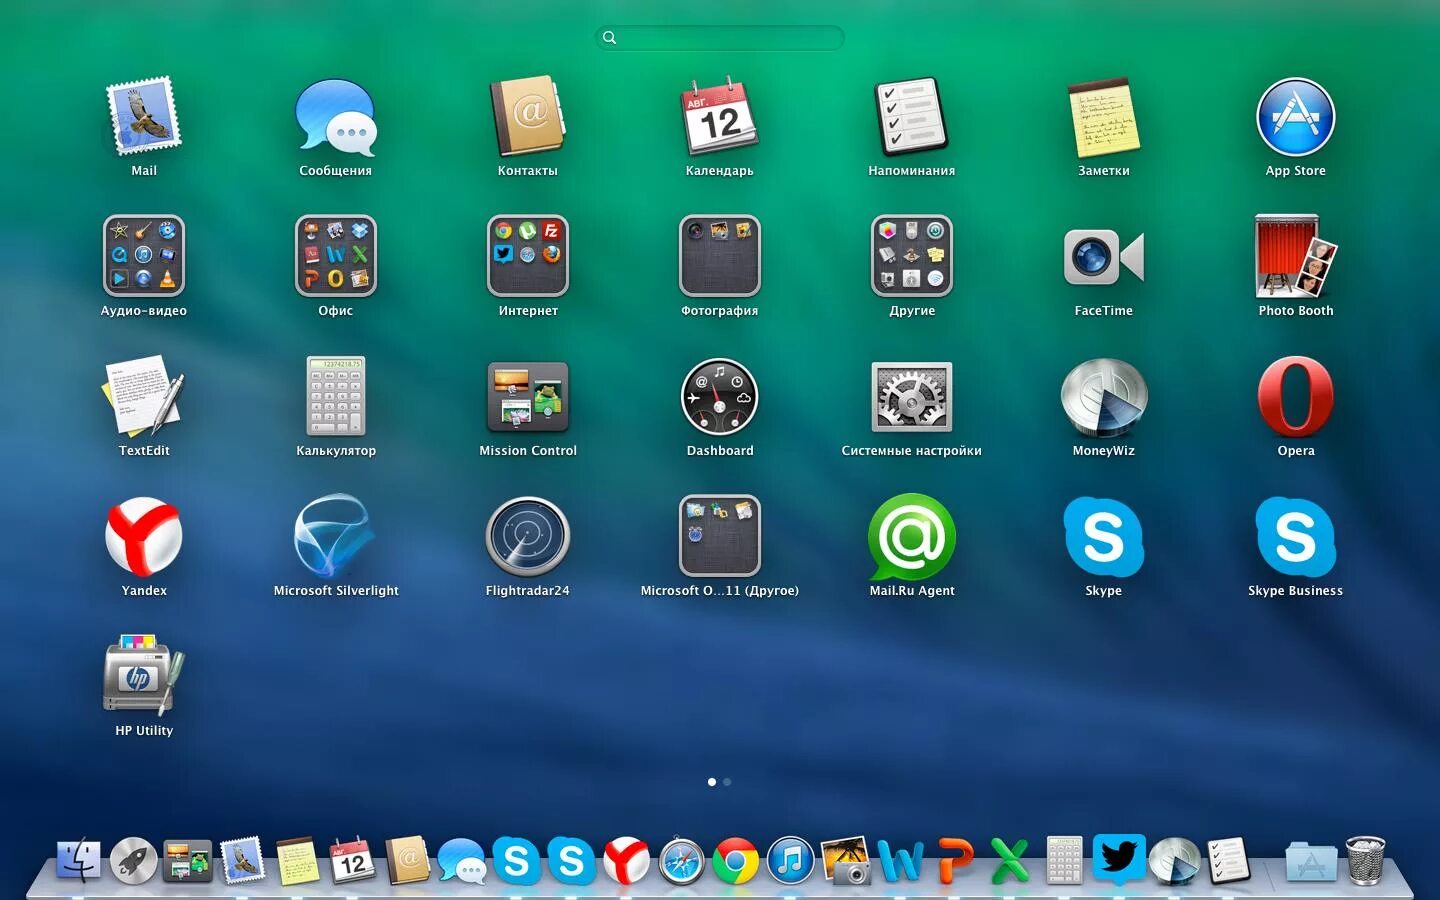Open Calculator icon in the Dock
The width and height of the screenshot is (1440, 900).
point(1064,860)
